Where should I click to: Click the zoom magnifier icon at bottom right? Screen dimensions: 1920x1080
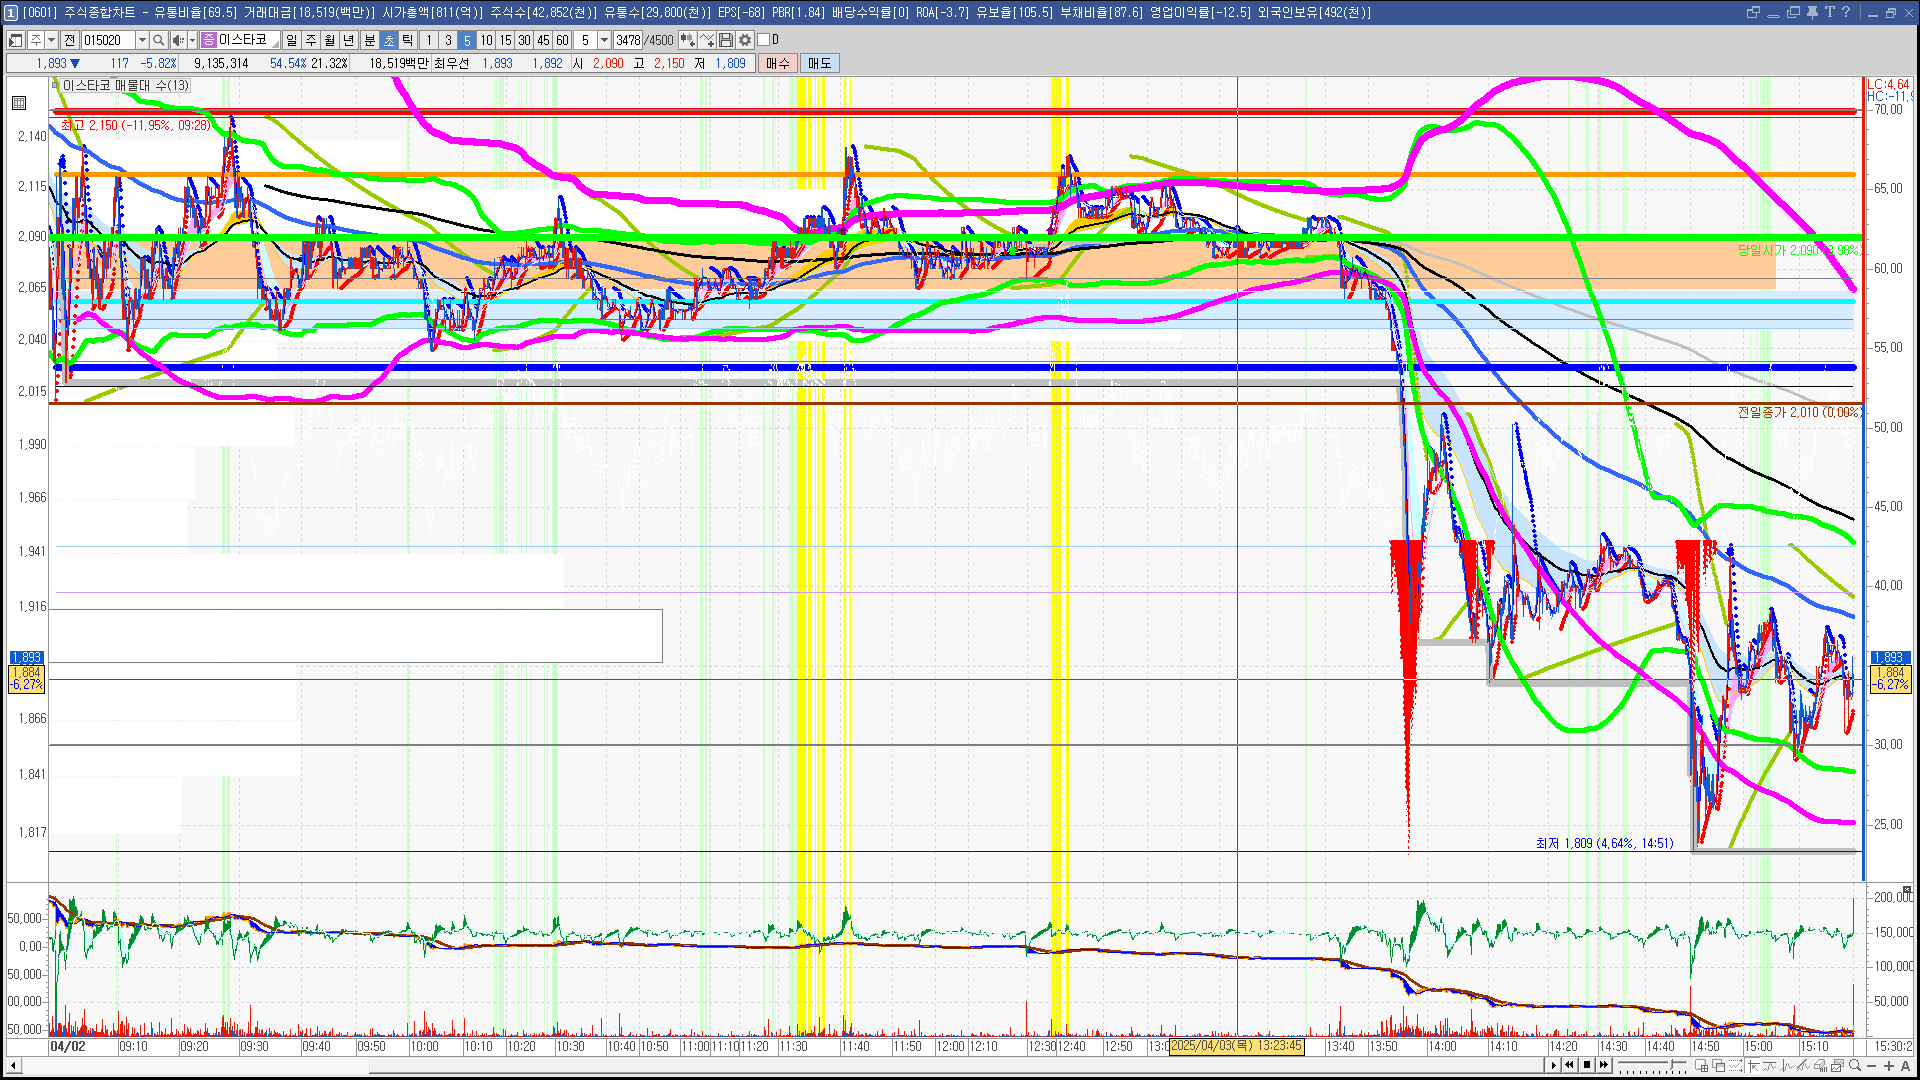point(1855,1065)
